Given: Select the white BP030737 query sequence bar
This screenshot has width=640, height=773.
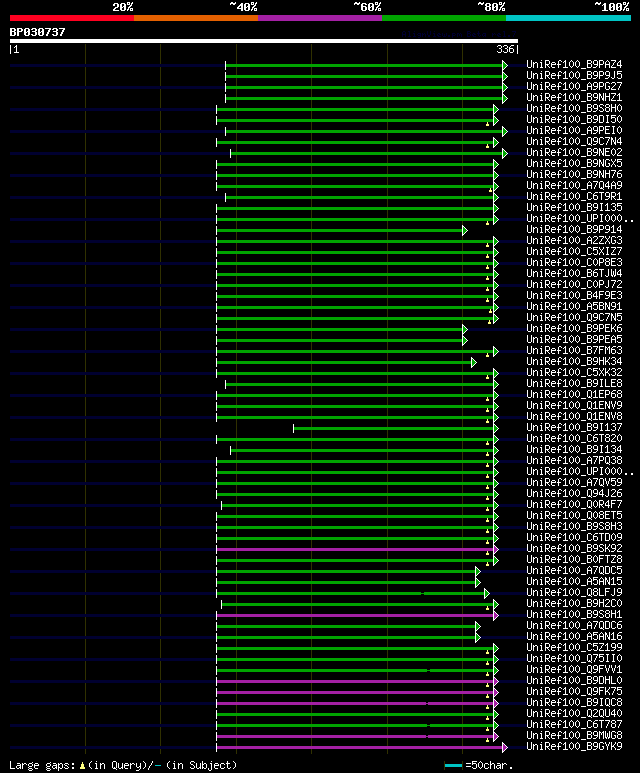Looking at the screenshot, I should [x=264, y=41].
